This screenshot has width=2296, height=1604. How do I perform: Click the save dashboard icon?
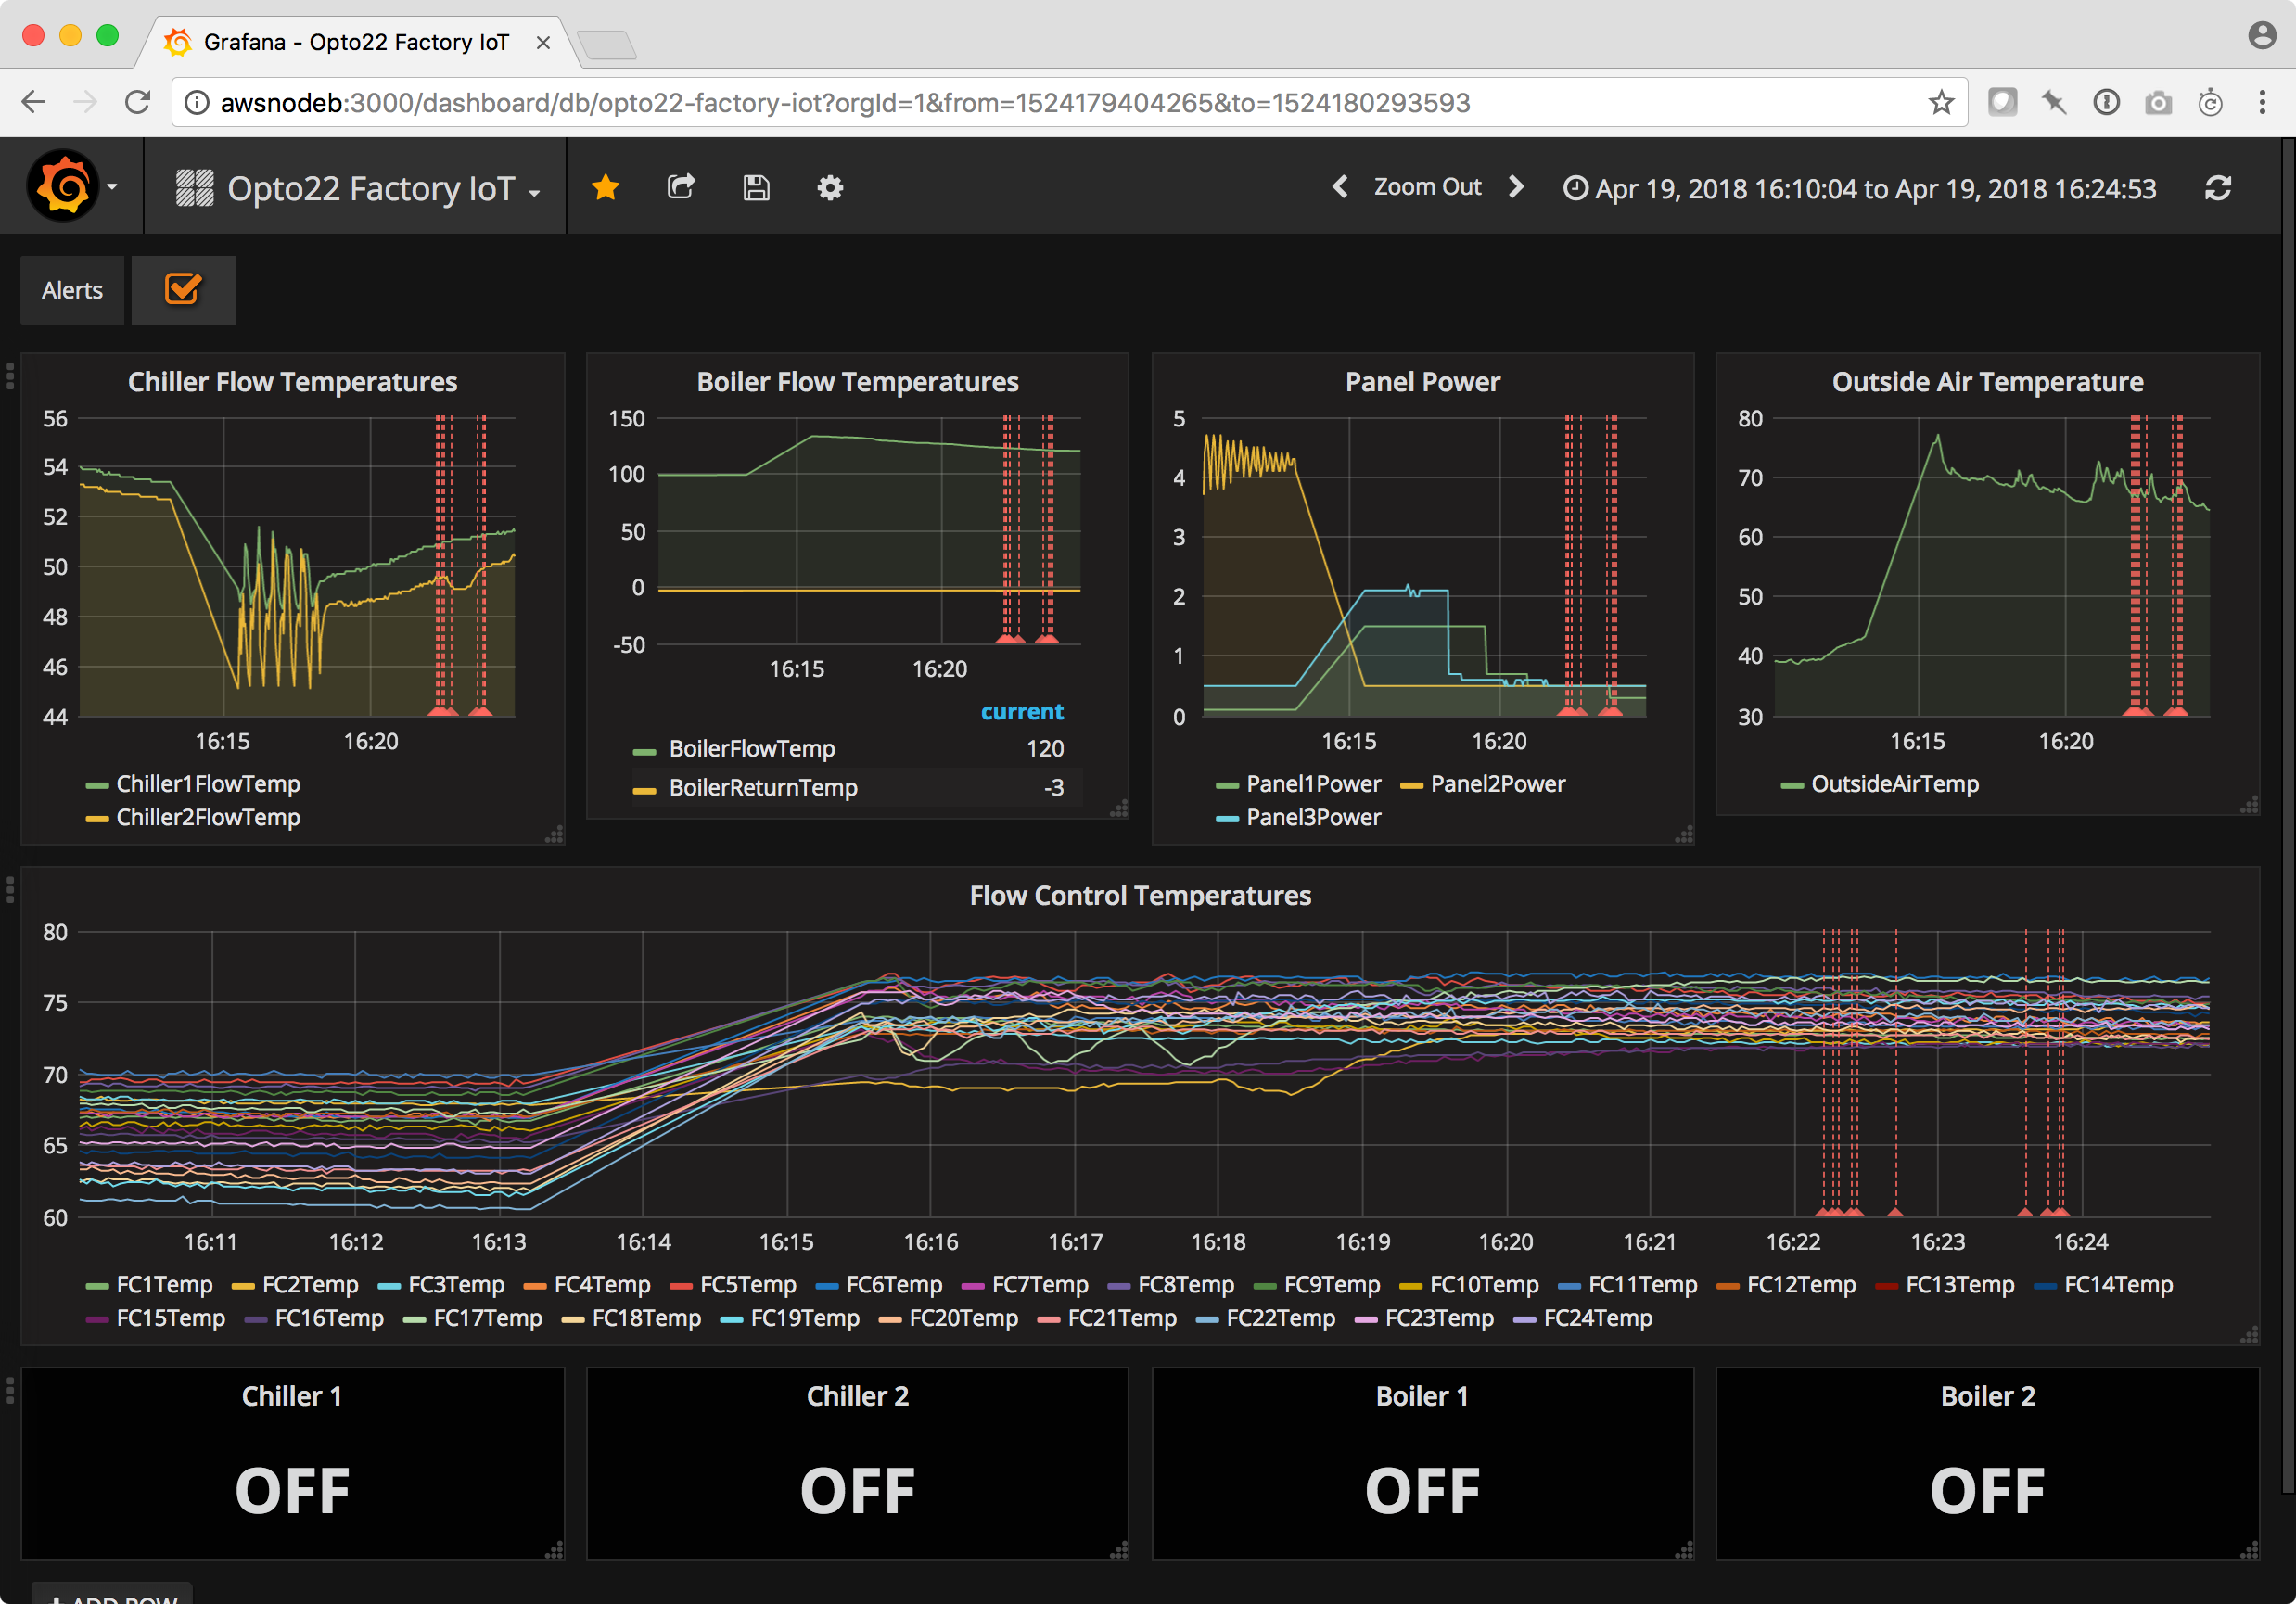(756, 187)
